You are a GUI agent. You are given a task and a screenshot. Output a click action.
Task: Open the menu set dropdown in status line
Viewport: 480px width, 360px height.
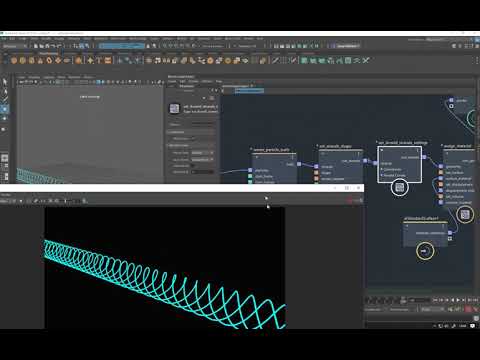point(14,46)
